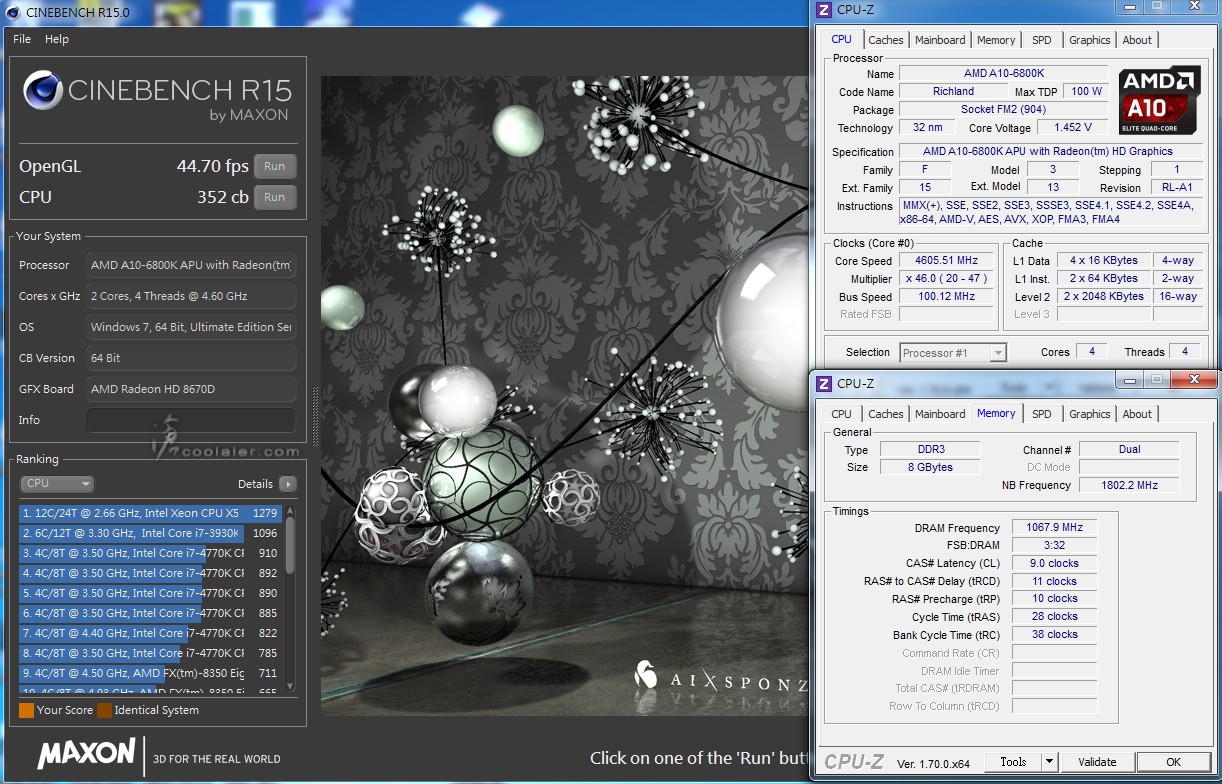Run the OpenGL benchmark
This screenshot has width=1222, height=784.
point(275,166)
